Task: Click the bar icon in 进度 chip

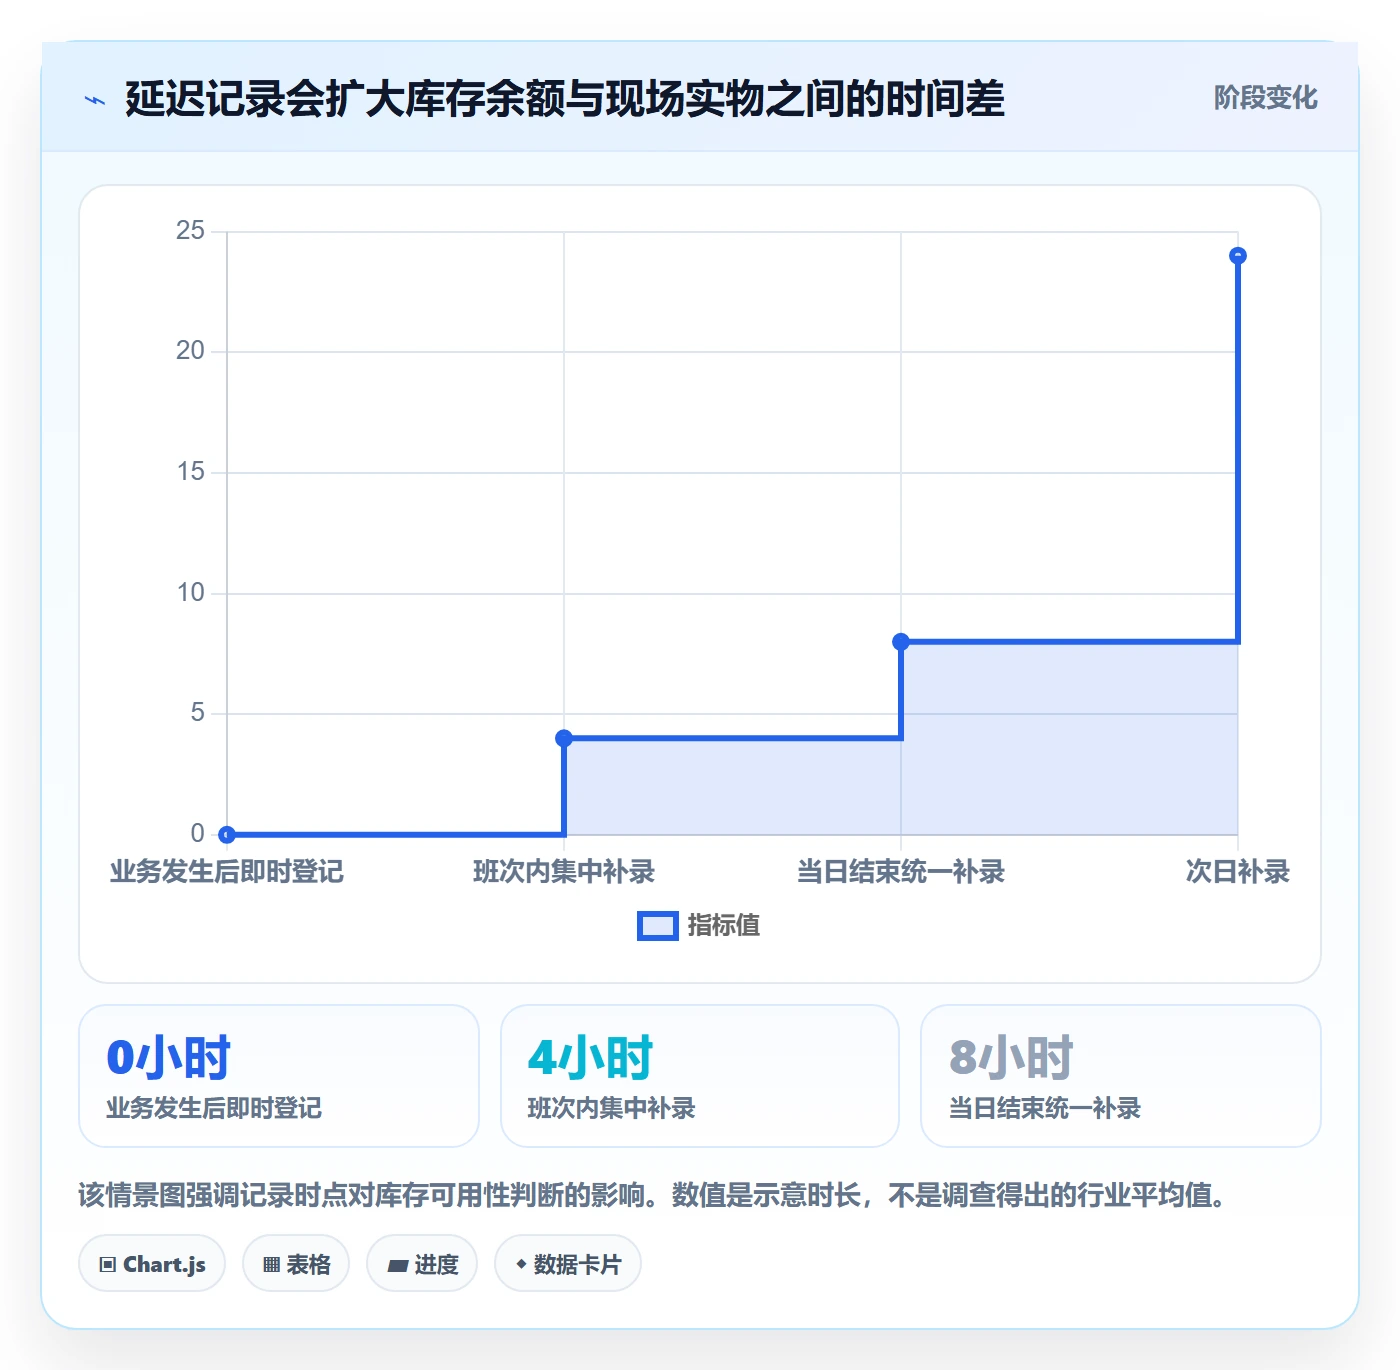Action: [397, 1266]
